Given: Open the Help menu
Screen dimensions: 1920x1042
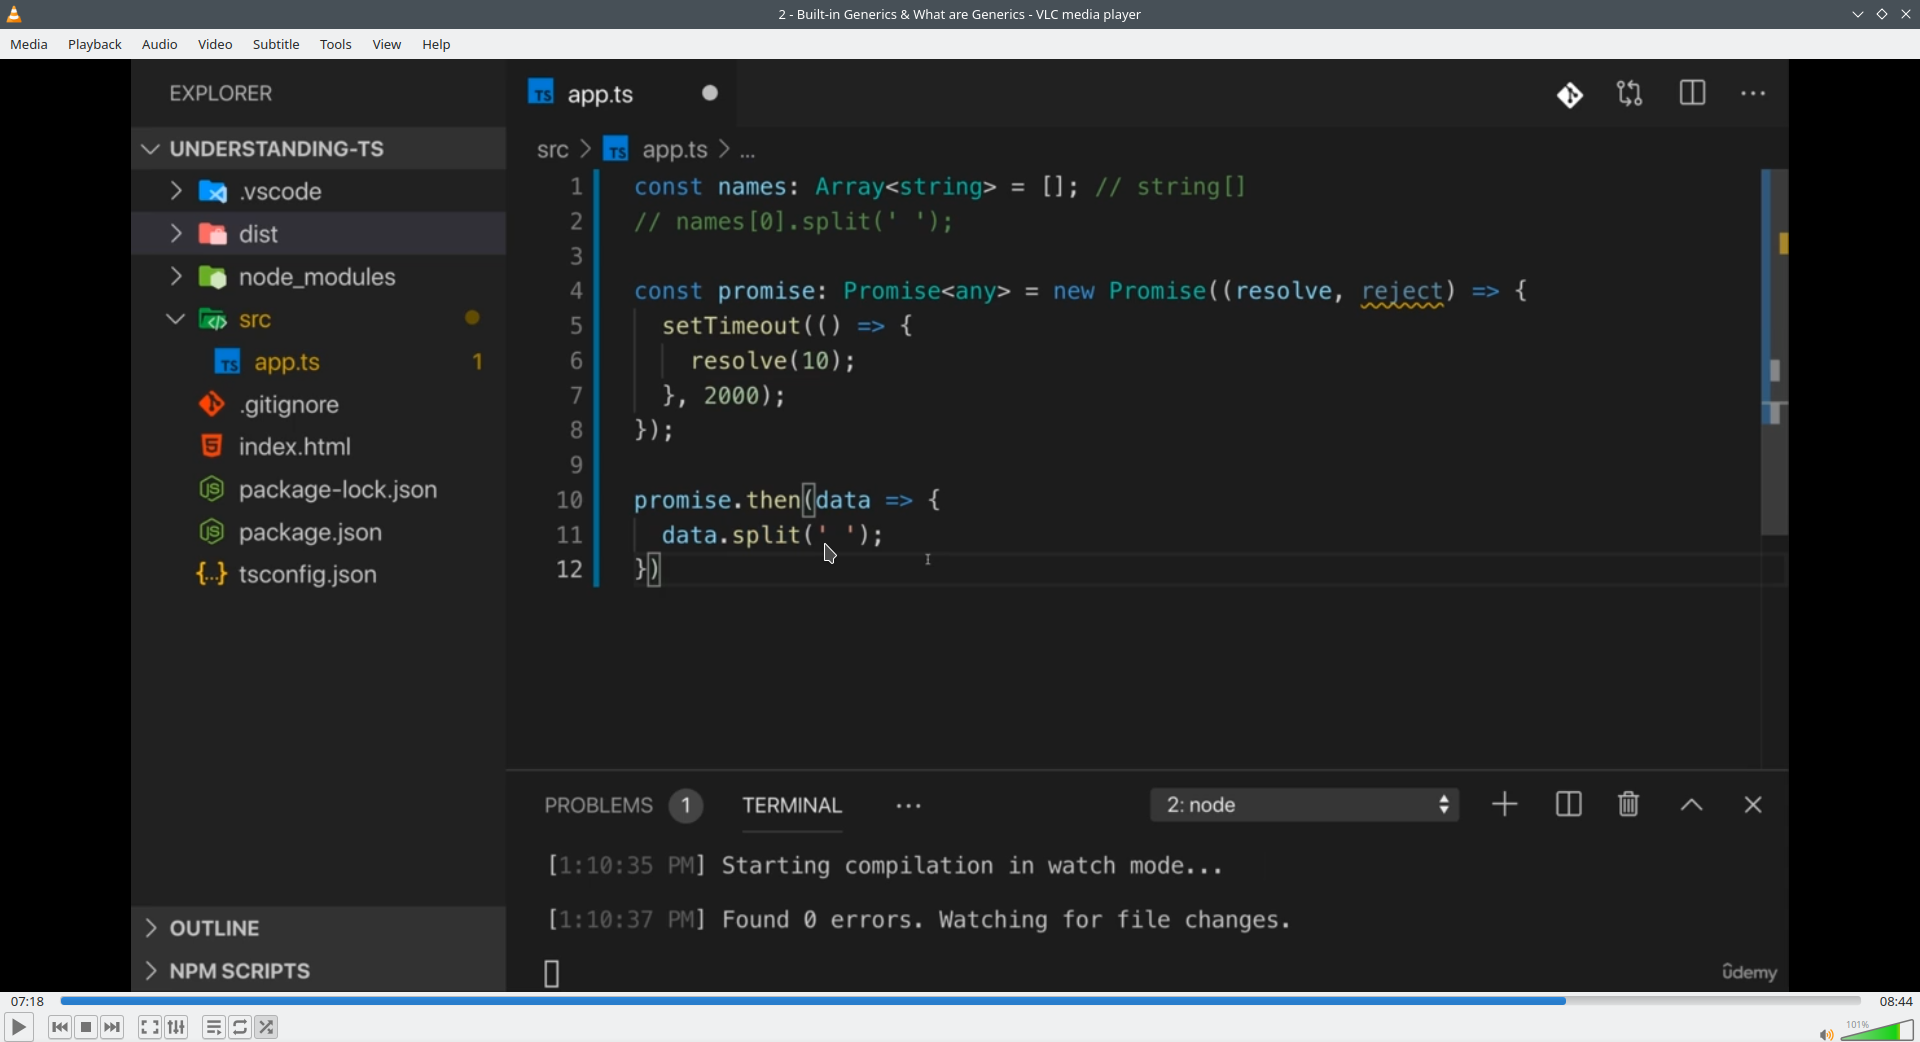Looking at the screenshot, I should [x=437, y=45].
